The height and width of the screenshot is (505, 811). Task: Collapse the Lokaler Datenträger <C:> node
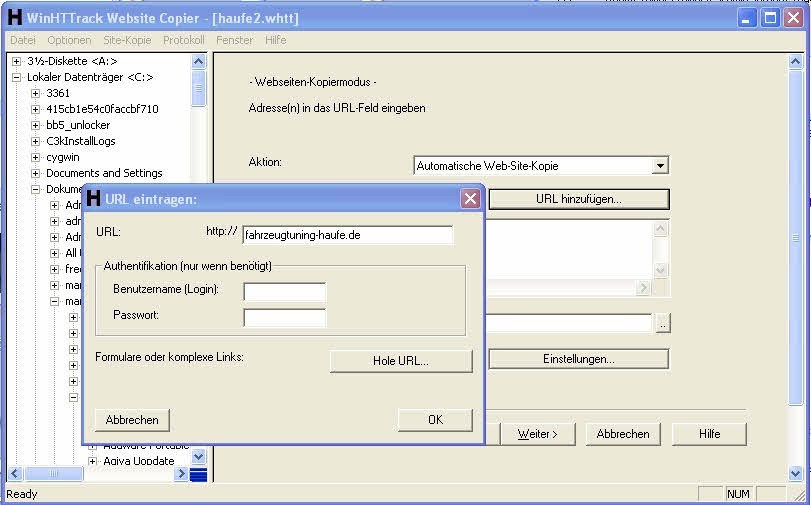click(x=17, y=77)
